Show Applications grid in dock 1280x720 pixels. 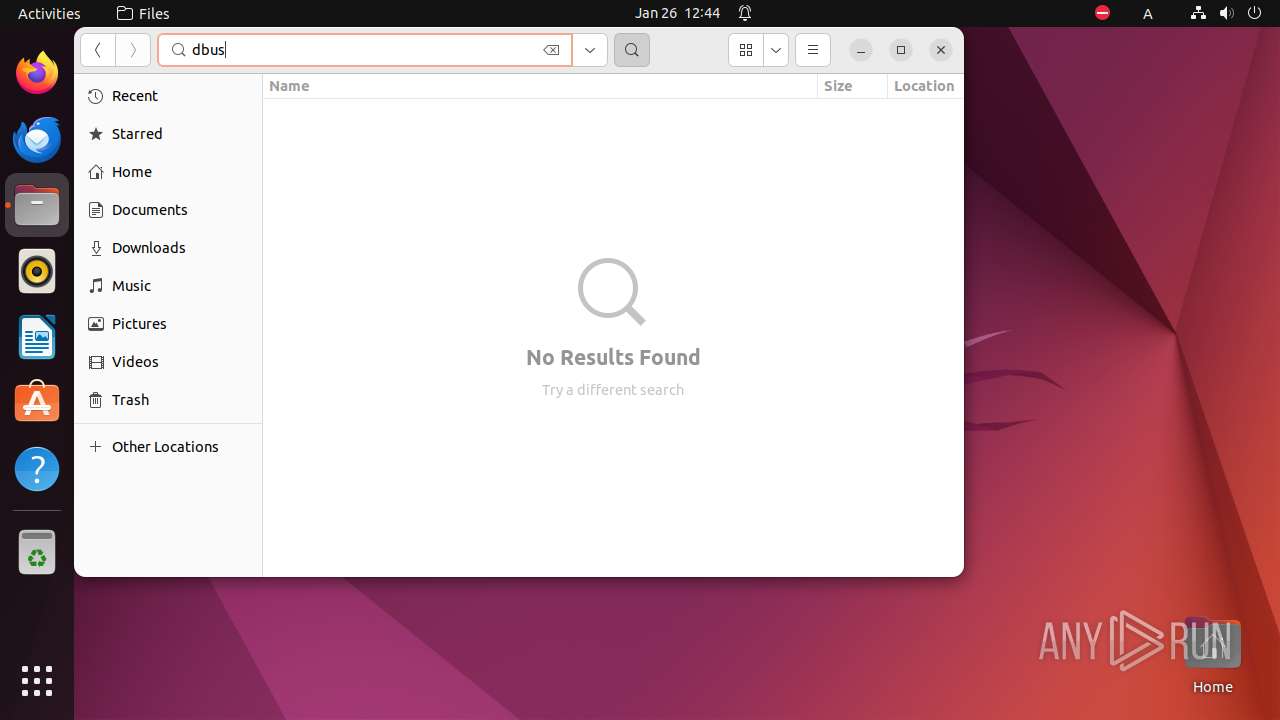[x=37, y=681]
